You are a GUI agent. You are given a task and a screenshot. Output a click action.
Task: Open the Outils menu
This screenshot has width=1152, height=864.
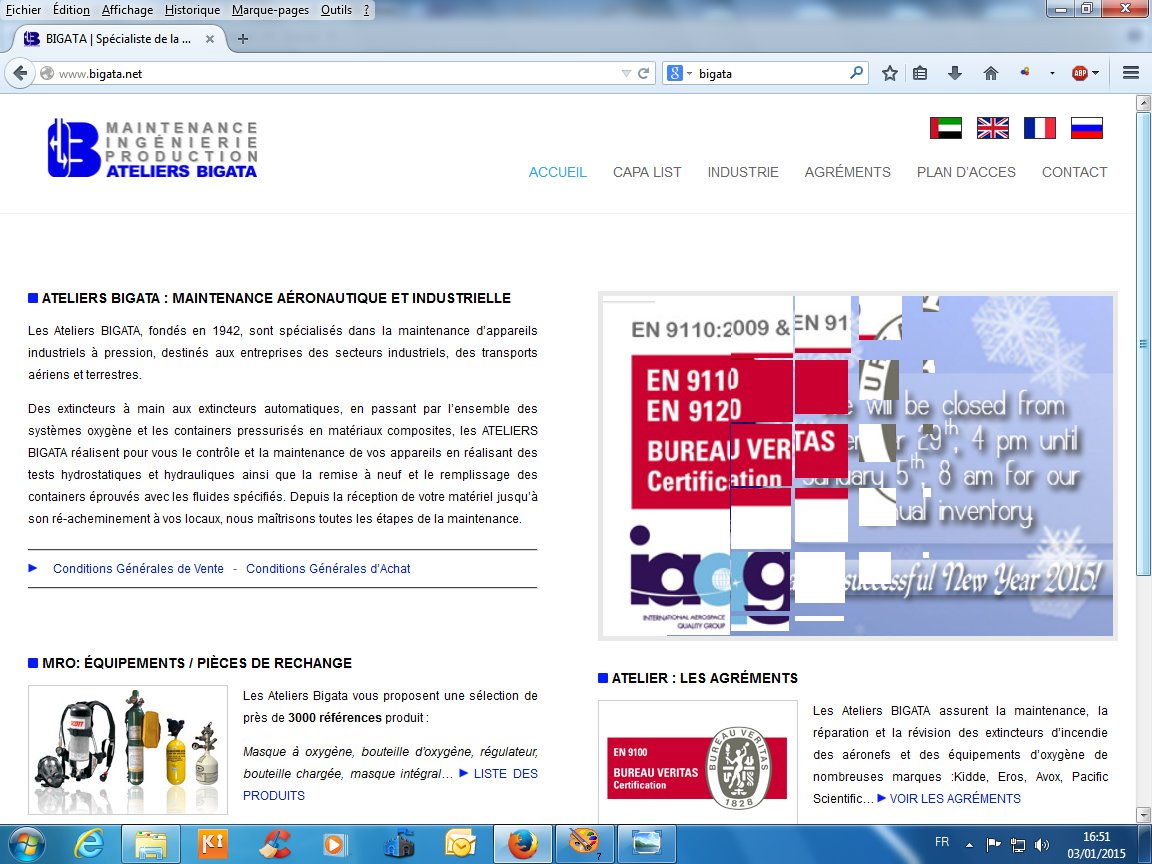point(336,10)
